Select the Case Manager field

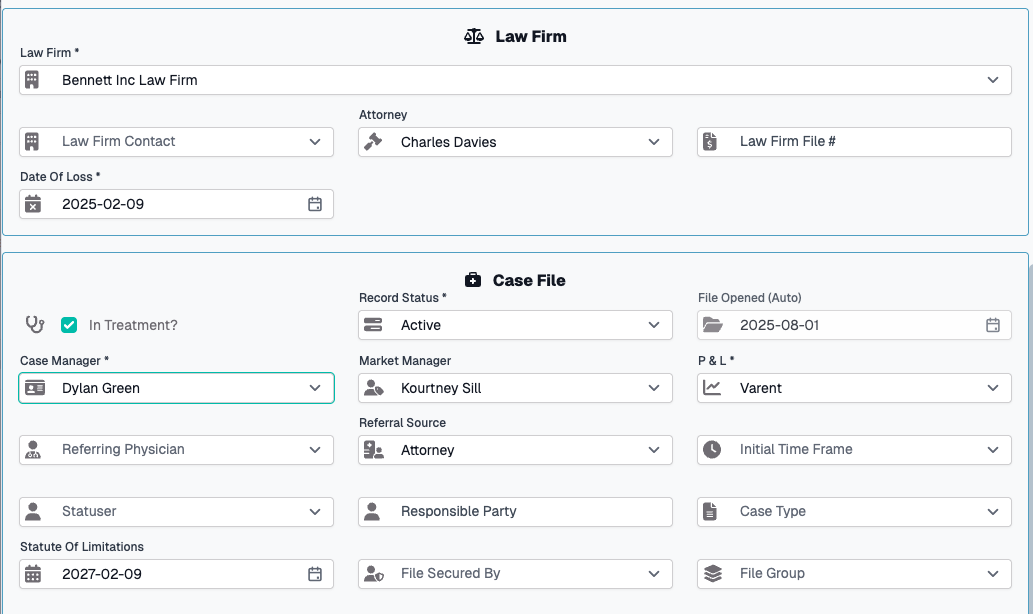(176, 387)
